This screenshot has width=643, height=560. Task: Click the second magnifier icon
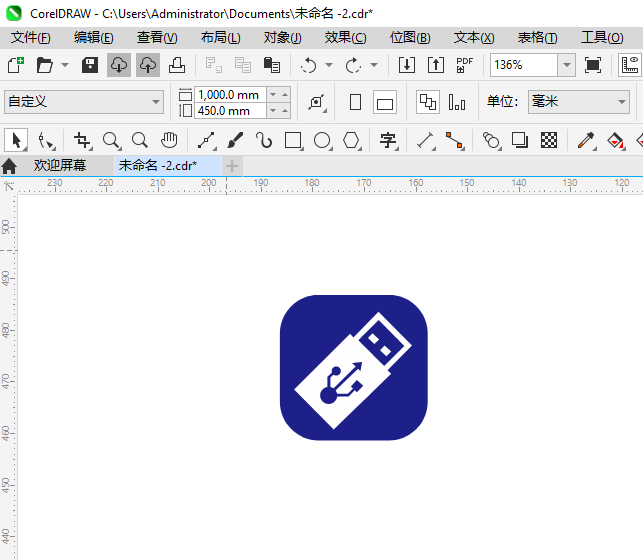click(x=140, y=140)
